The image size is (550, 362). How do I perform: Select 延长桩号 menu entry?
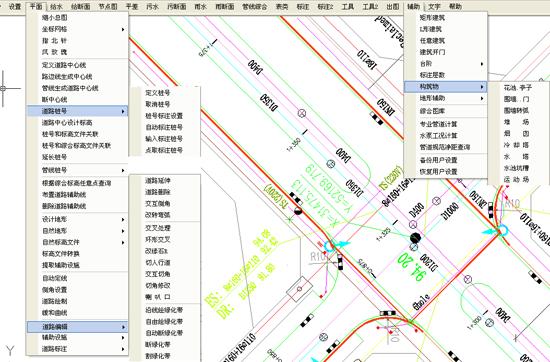[x=54, y=157]
